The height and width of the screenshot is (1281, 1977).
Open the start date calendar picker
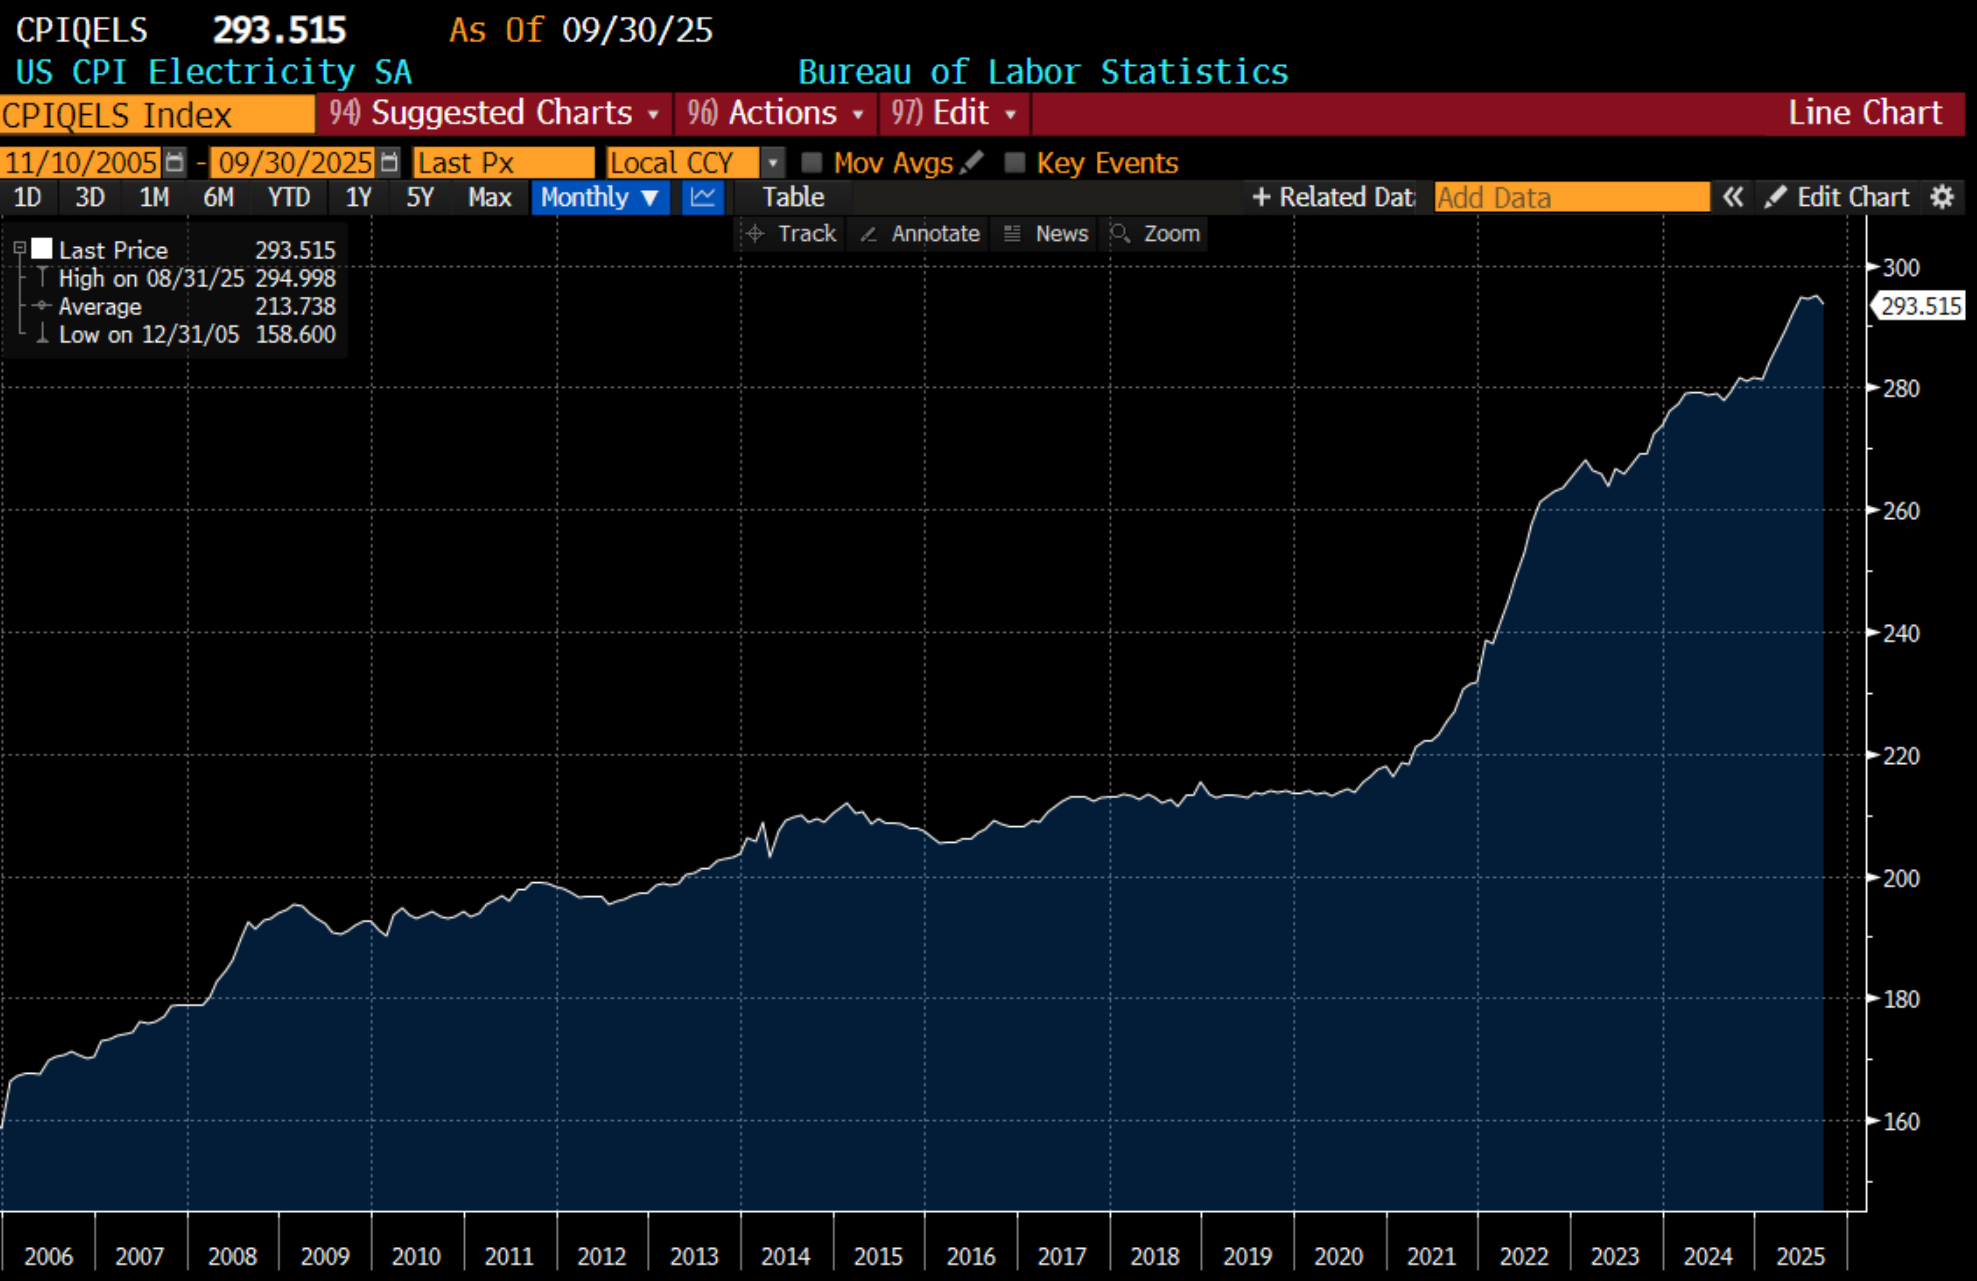[x=174, y=162]
